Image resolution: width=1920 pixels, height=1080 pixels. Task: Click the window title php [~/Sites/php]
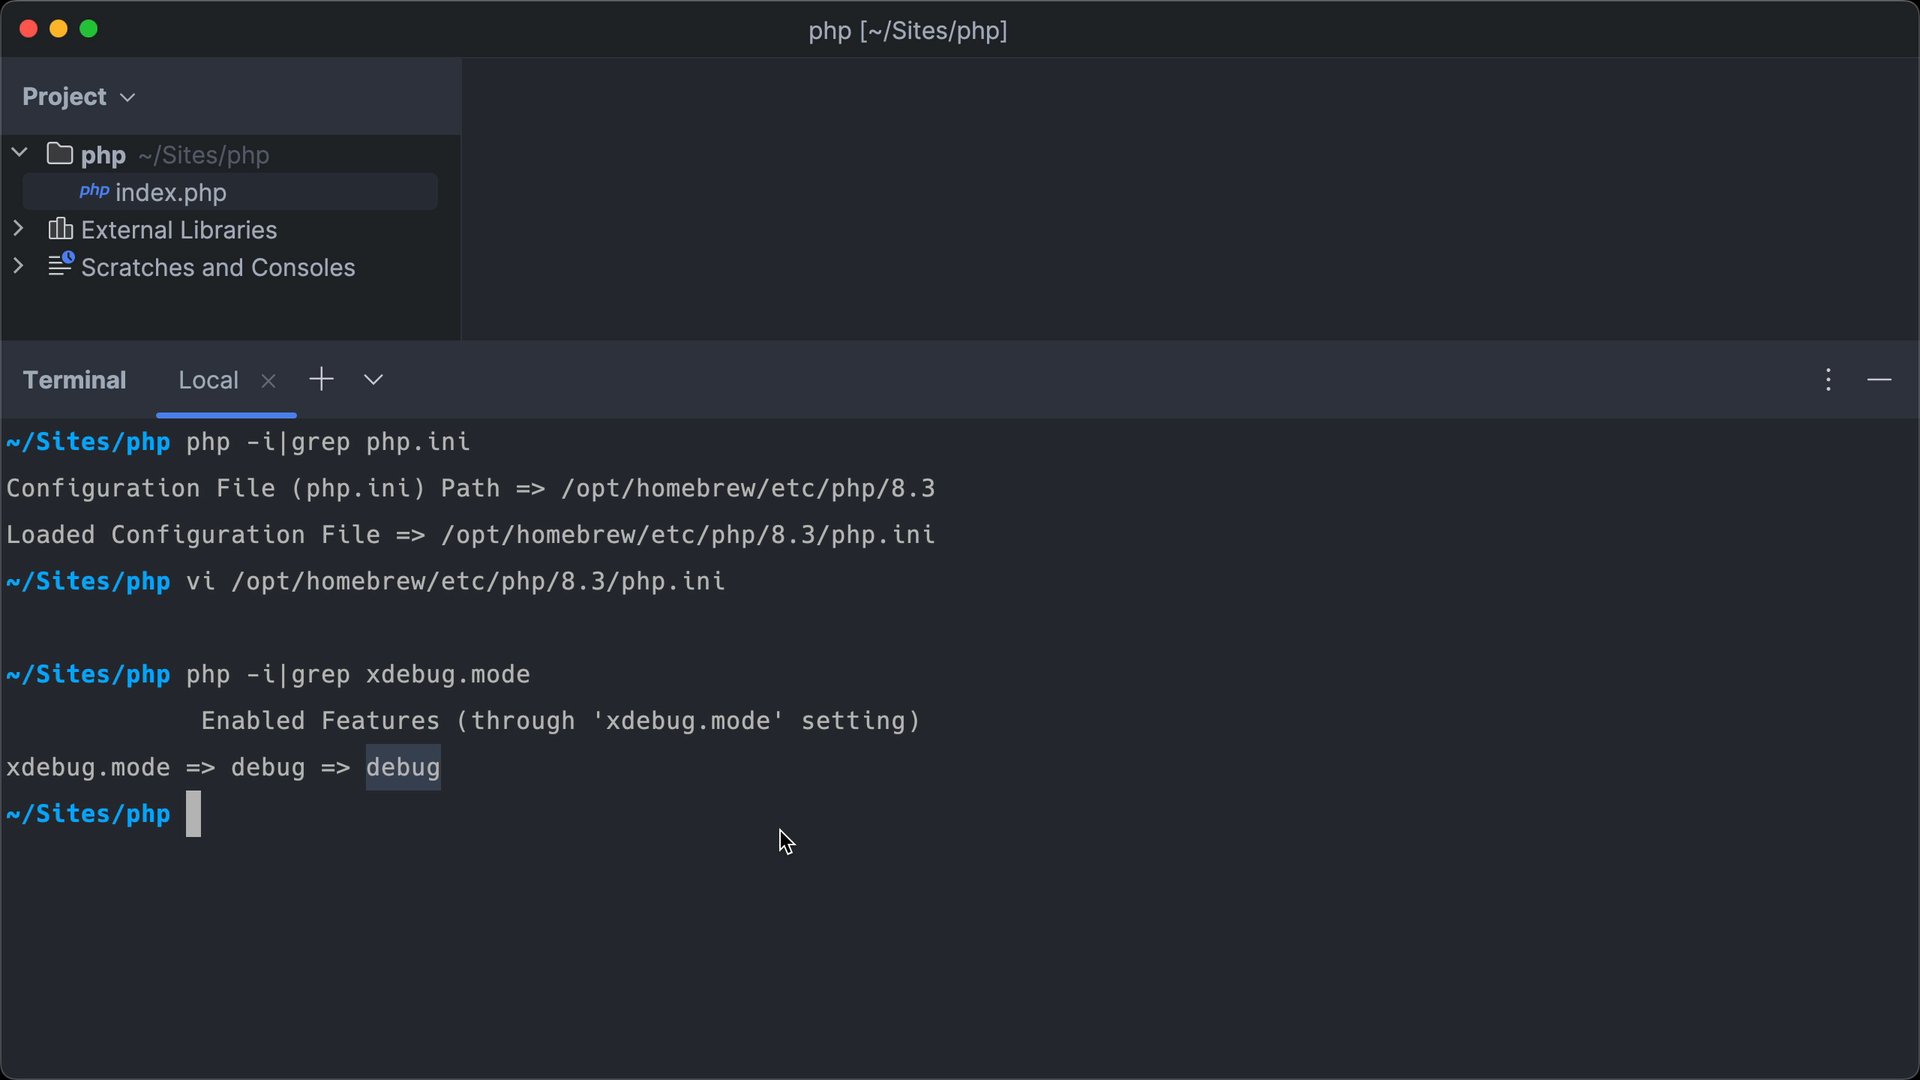coord(908,31)
